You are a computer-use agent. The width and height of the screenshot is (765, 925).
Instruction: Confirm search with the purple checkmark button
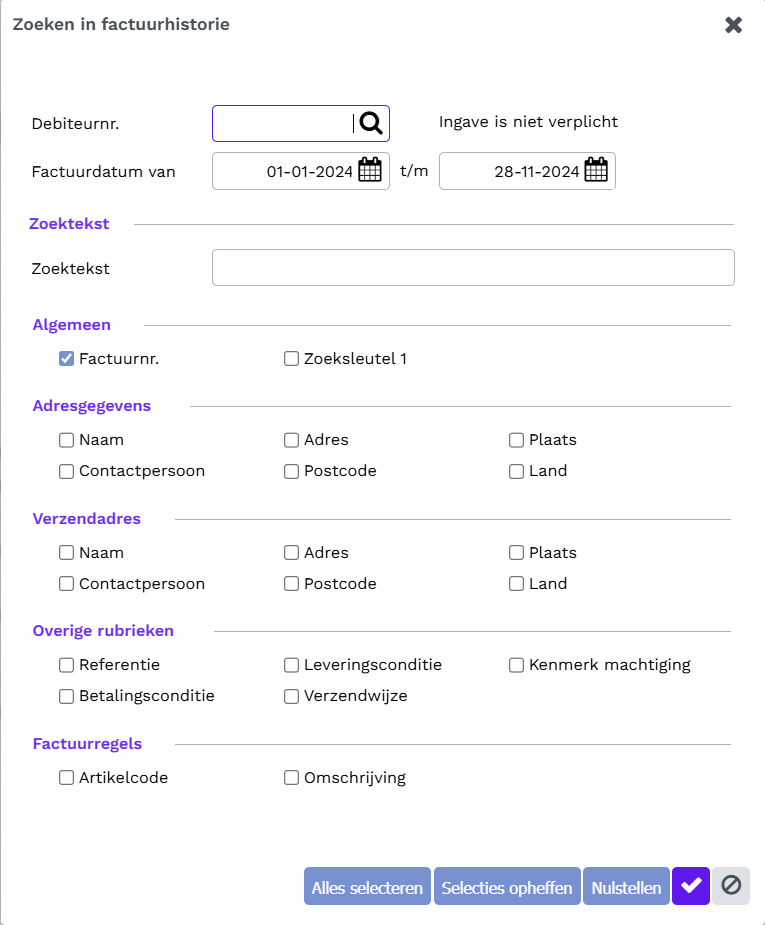click(x=691, y=886)
